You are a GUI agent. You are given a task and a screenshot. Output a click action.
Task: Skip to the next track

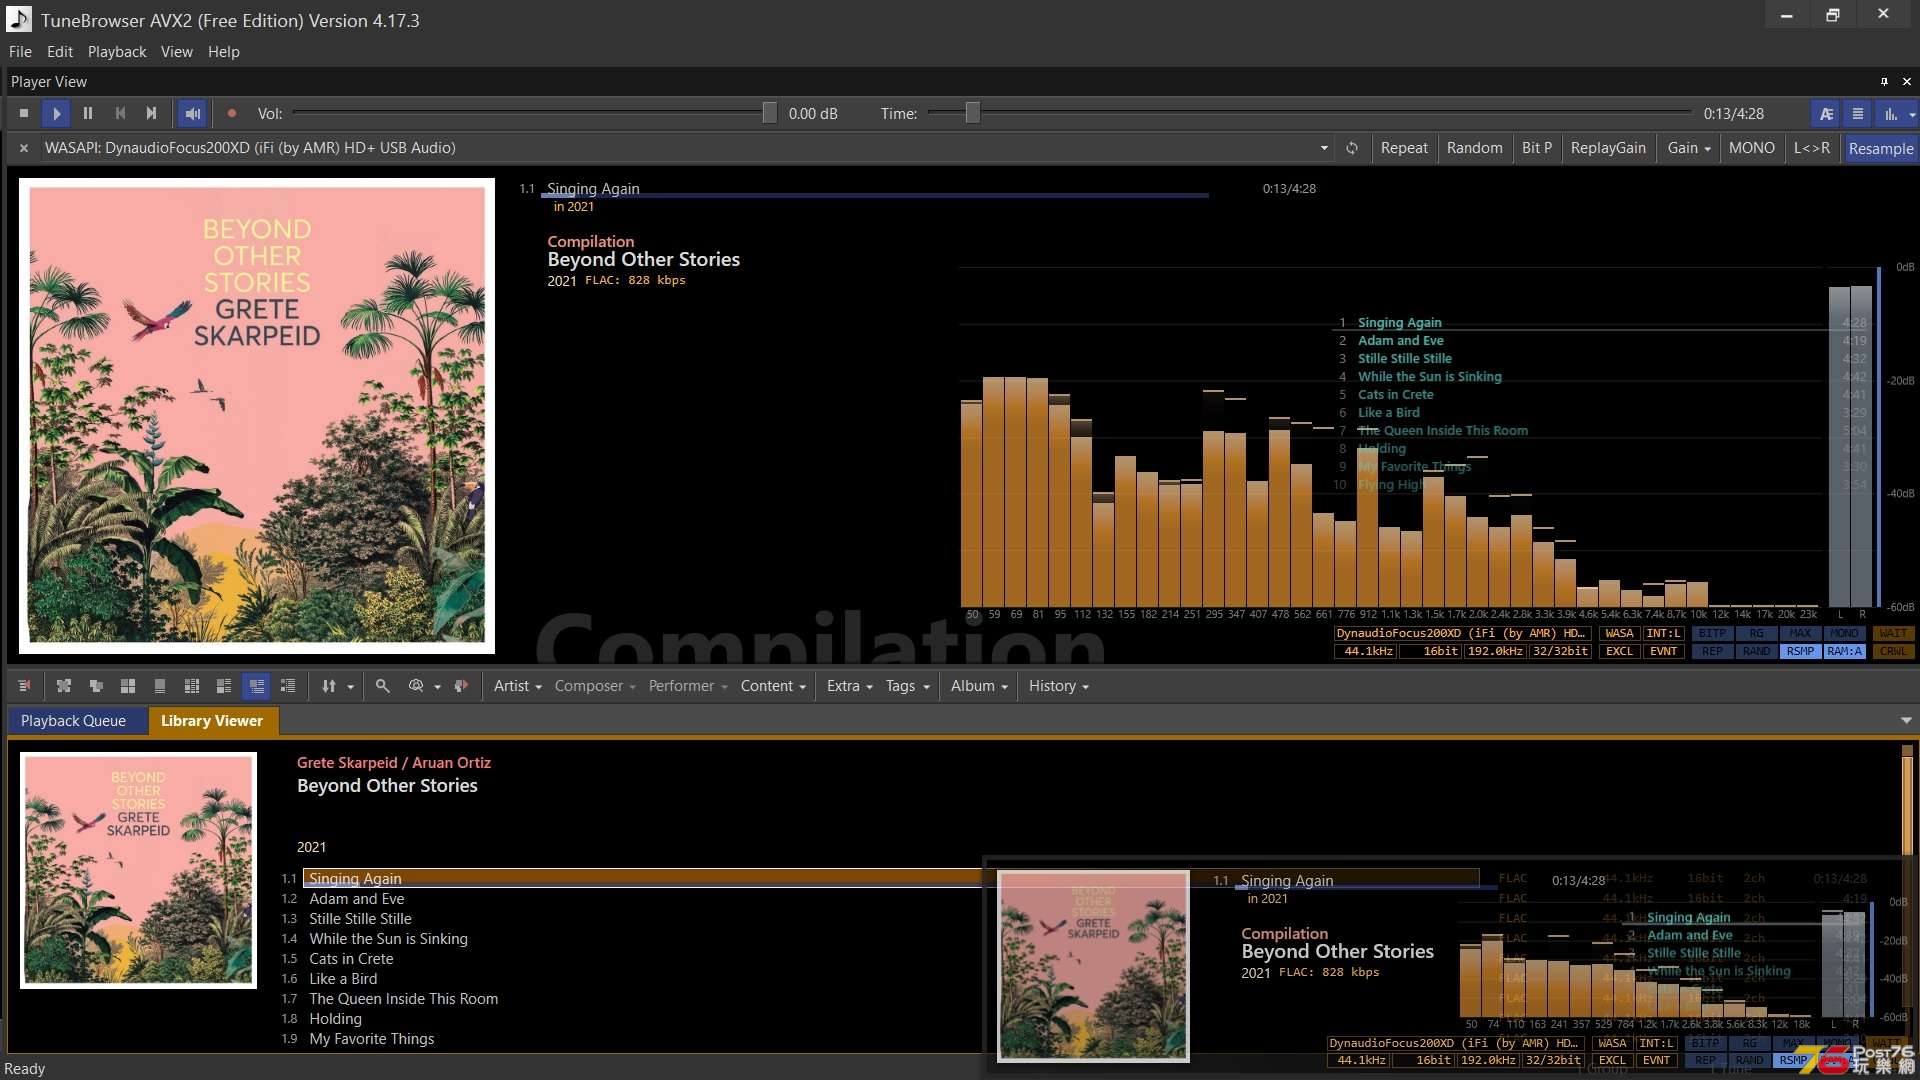[x=152, y=114]
